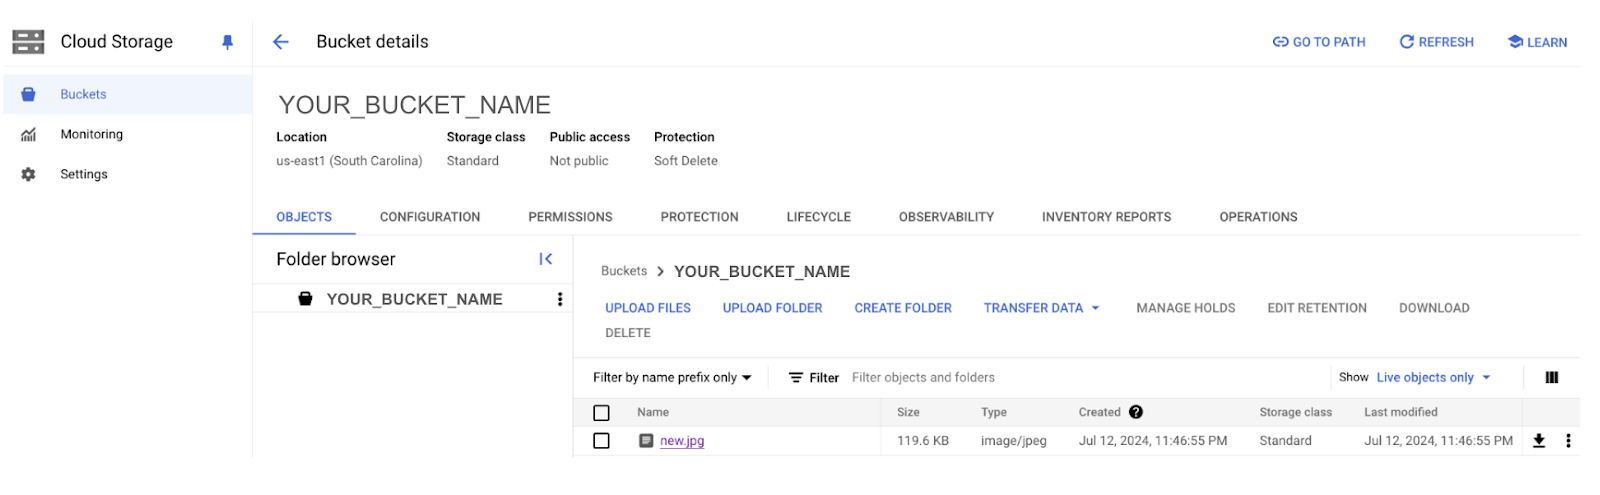Go back using the left arrow icon
The image size is (1600, 495).
pos(281,42)
